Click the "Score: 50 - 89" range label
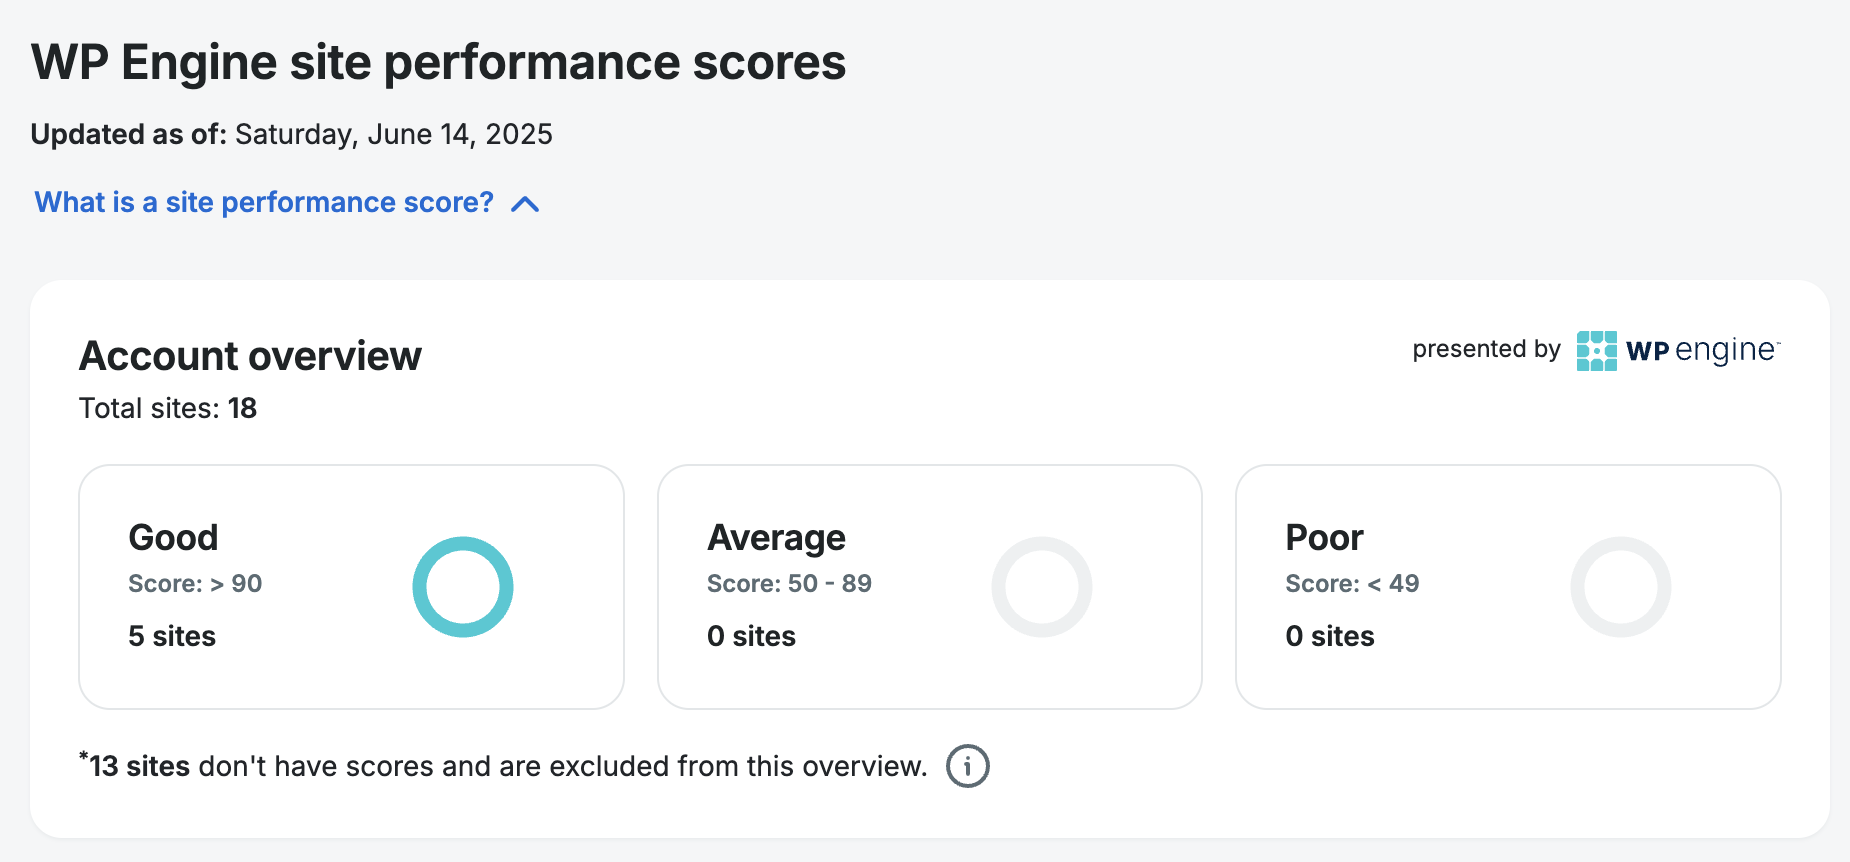 click(789, 584)
